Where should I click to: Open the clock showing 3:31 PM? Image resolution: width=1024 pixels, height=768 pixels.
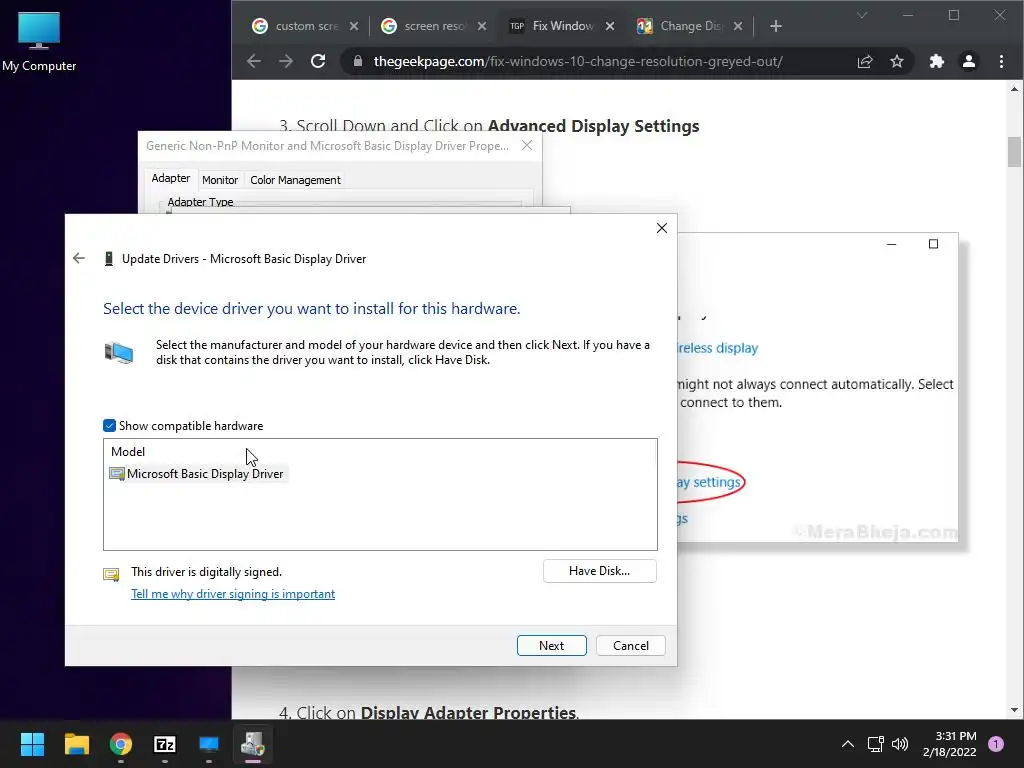pos(949,744)
